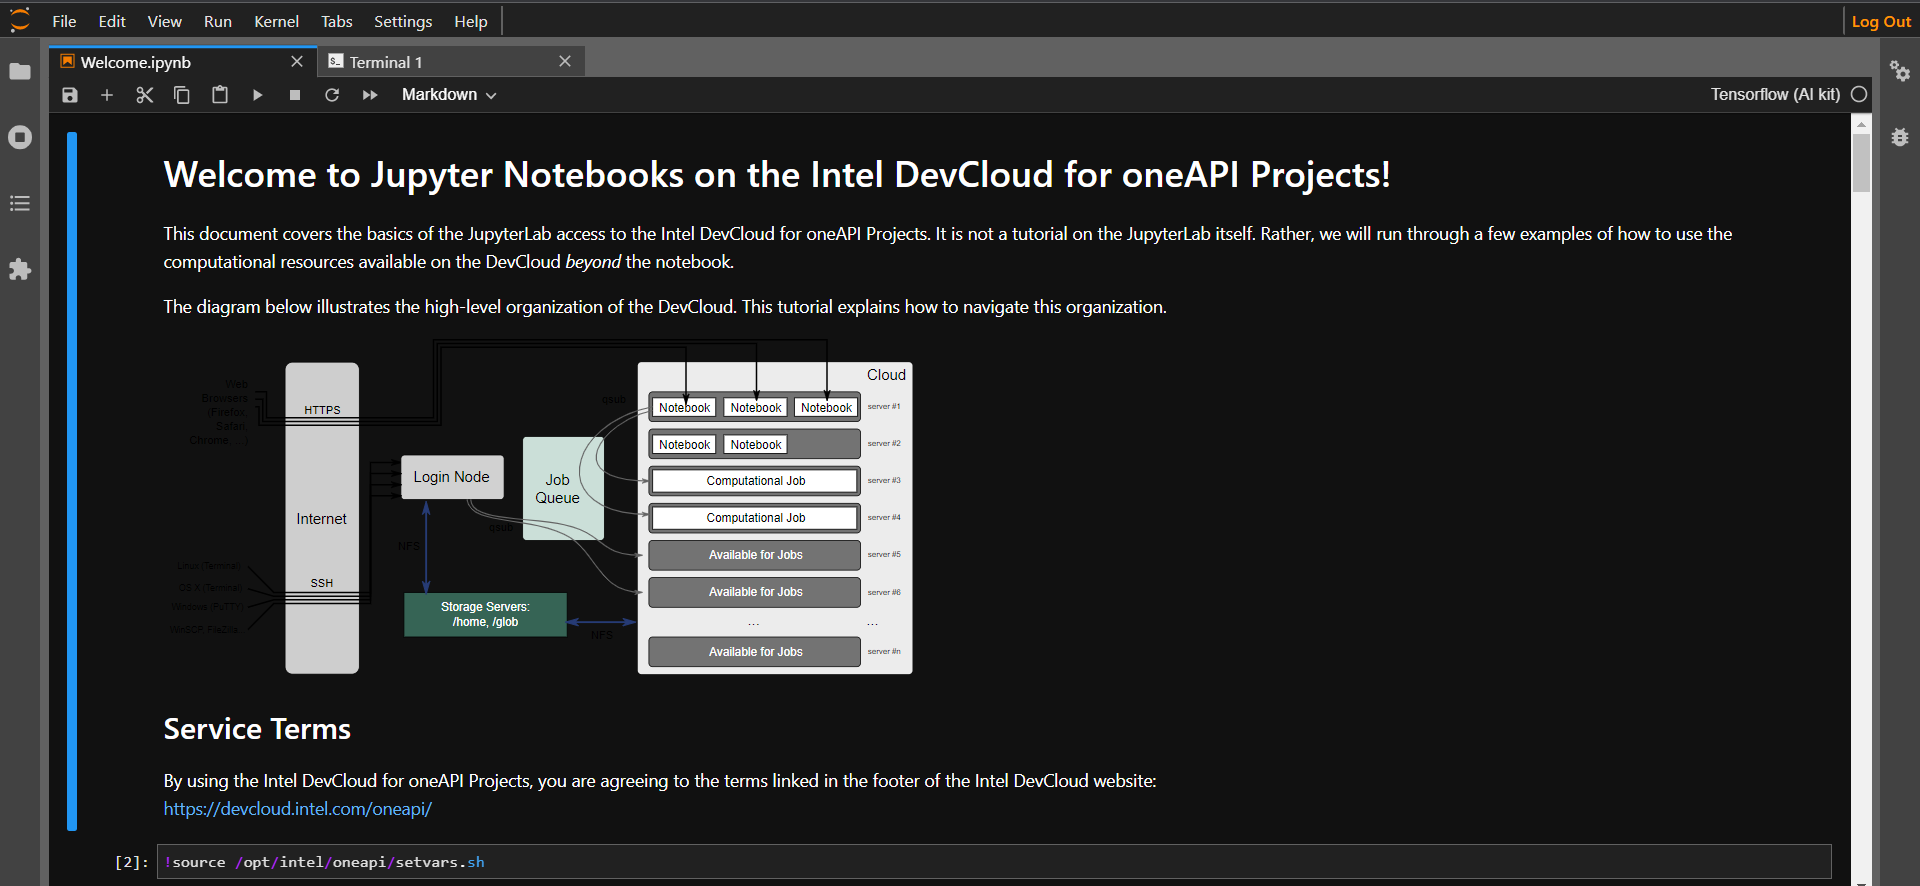1920x886 pixels.
Task: Insert a new cell with the plus icon
Action: tap(107, 95)
